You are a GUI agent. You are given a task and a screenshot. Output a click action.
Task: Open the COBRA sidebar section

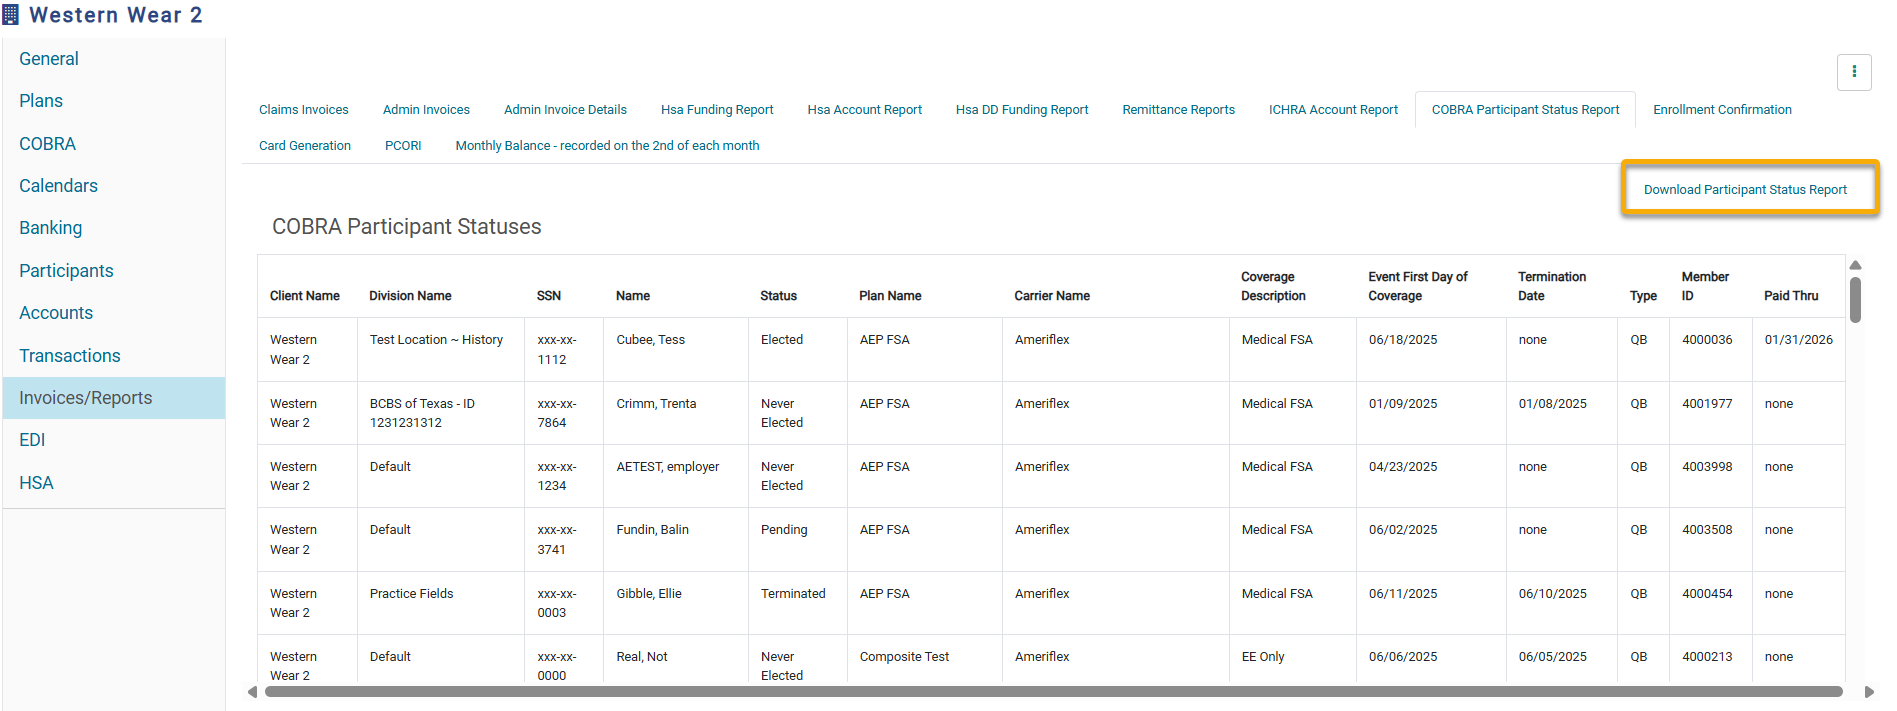pos(47,144)
